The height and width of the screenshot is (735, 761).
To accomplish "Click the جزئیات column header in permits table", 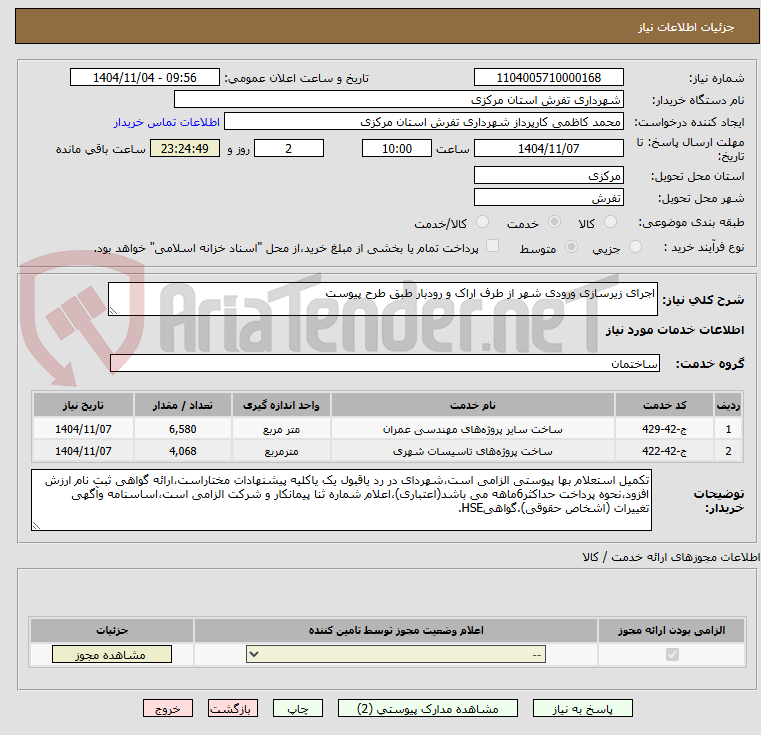I will 112,630.
